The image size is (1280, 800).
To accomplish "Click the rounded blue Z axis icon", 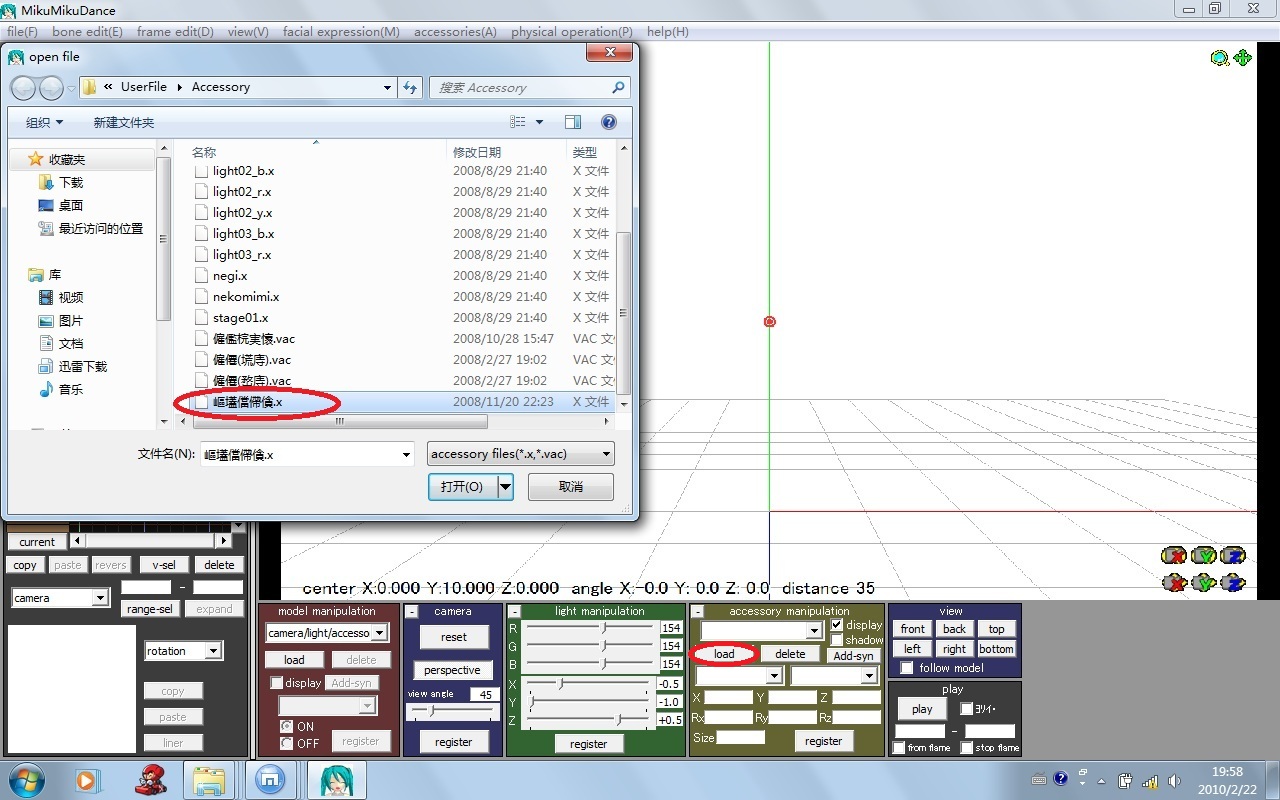I will click(x=1233, y=556).
